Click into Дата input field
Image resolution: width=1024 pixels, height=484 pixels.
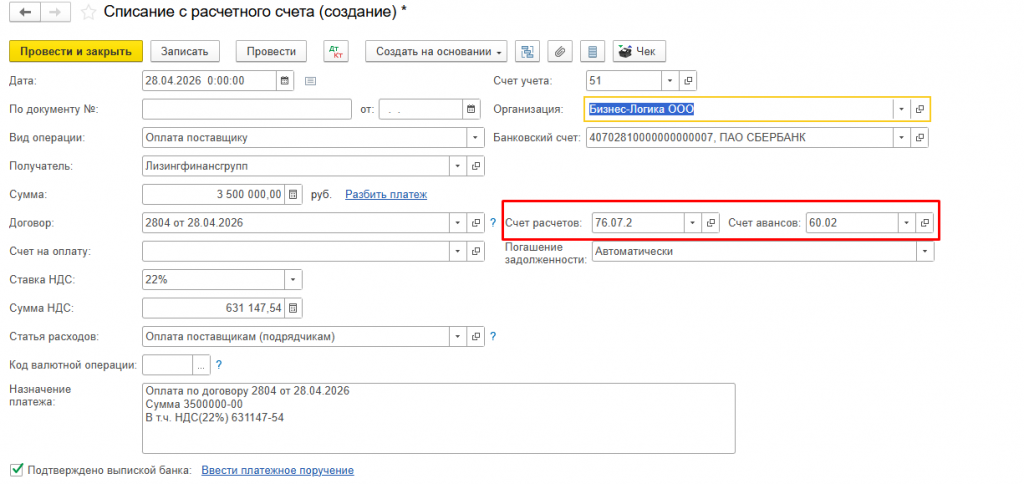209,81
